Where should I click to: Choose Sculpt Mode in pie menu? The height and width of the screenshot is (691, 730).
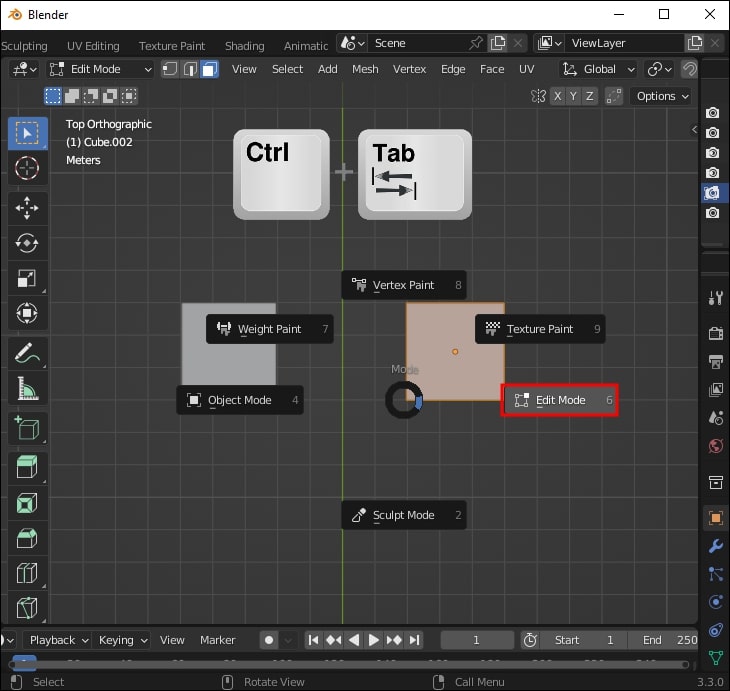click(404, 515)
